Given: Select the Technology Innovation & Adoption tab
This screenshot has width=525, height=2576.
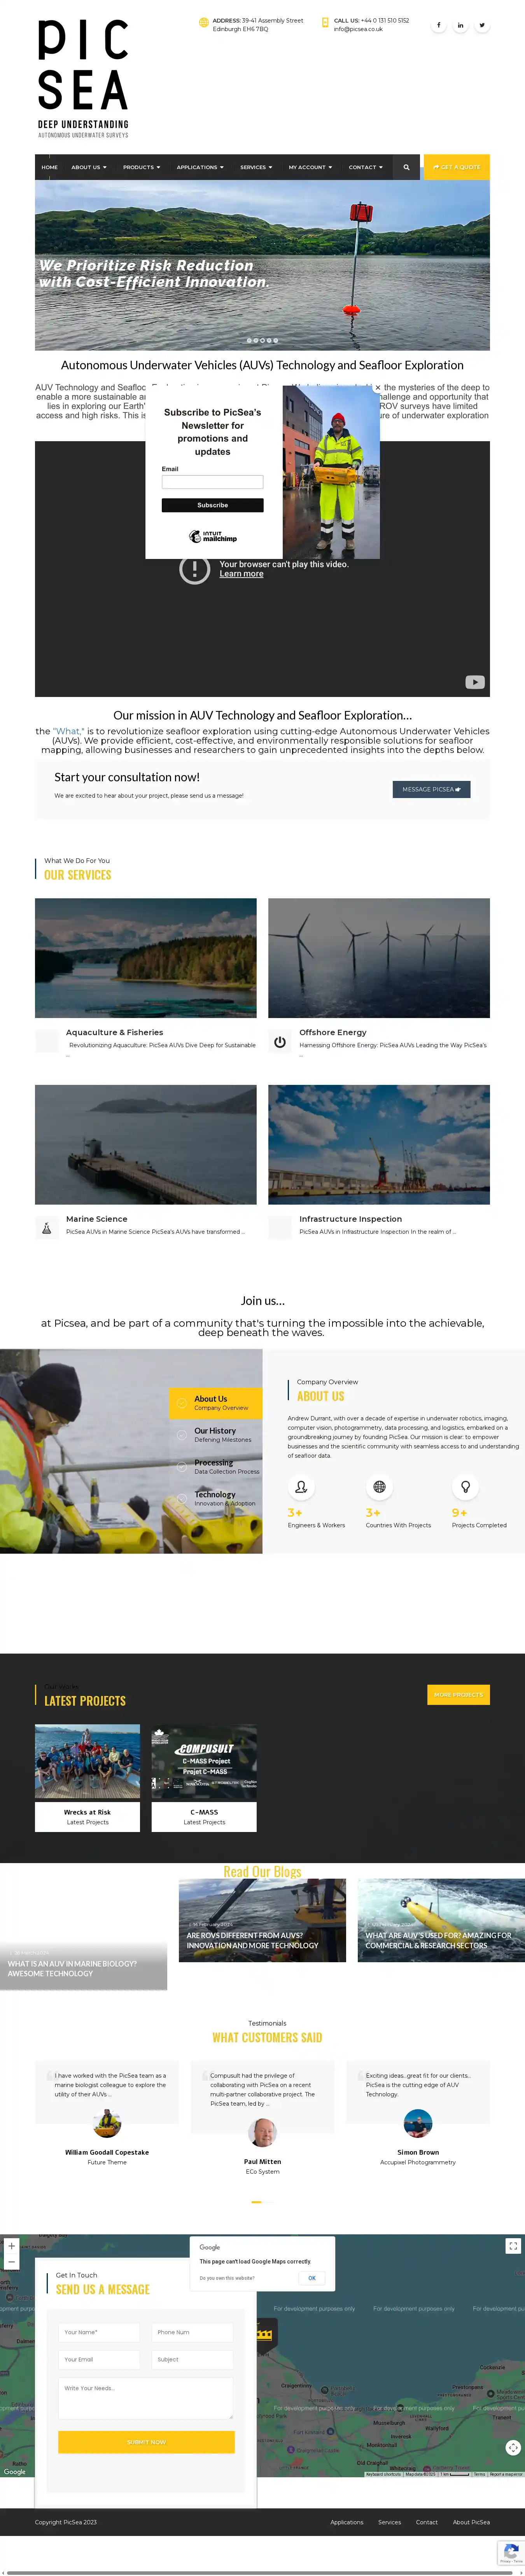Looking at the screenshot, I should point(215,1498).
